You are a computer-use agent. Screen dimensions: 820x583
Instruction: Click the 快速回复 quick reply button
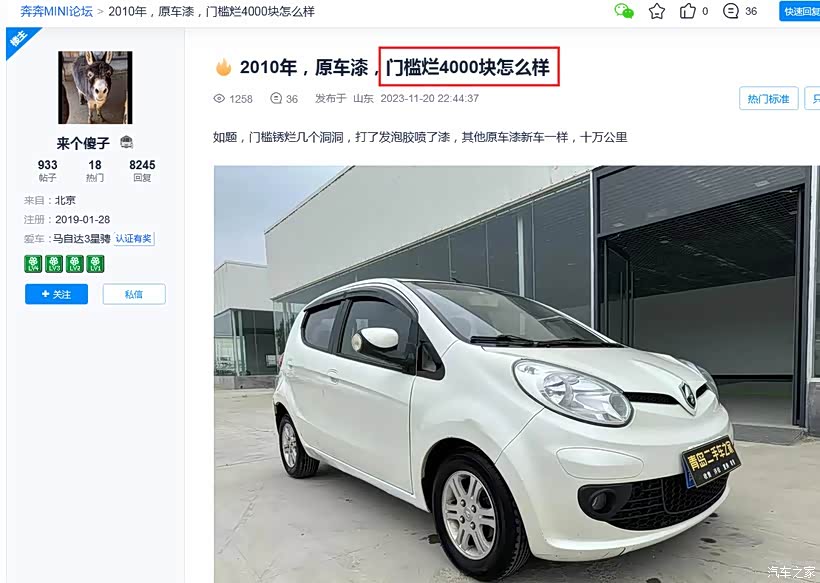click(800, 11)
